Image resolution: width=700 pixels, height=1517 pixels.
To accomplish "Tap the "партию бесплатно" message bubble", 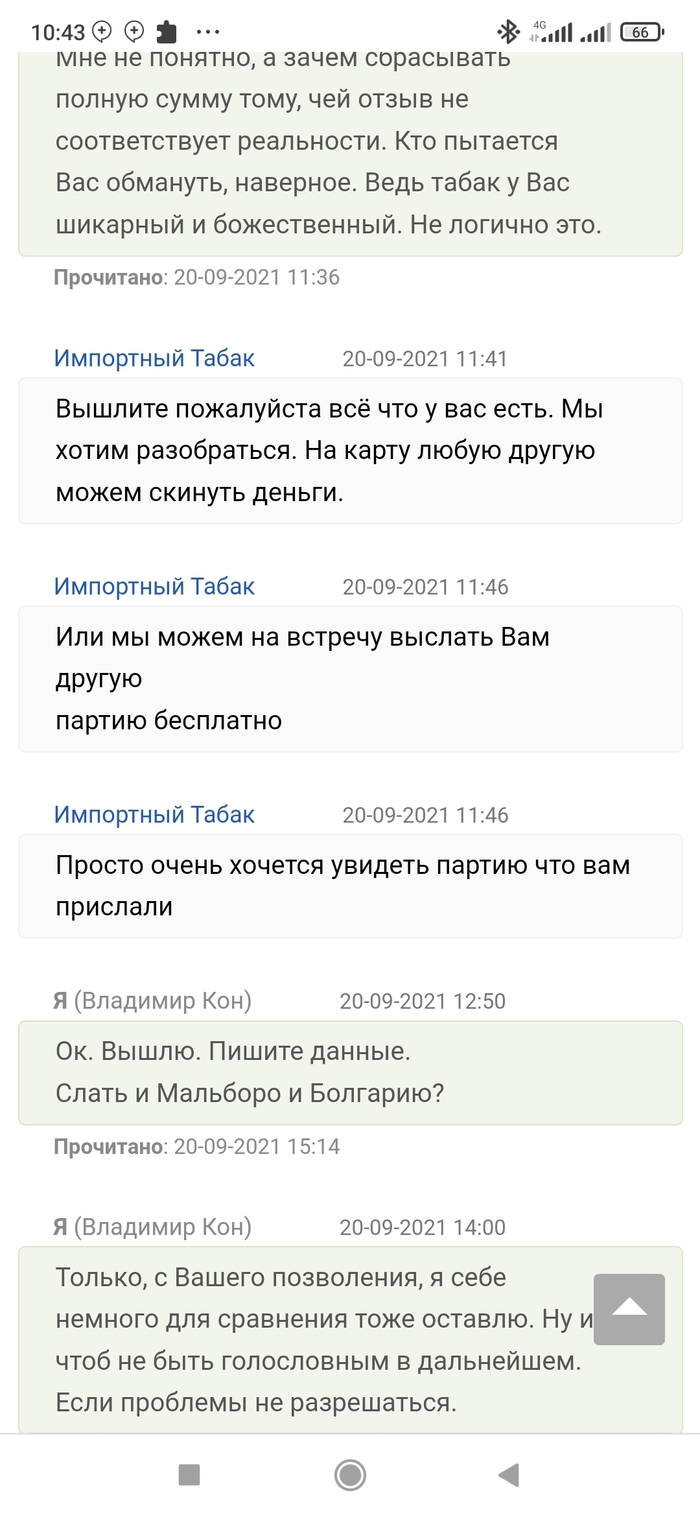I will 350,678.
